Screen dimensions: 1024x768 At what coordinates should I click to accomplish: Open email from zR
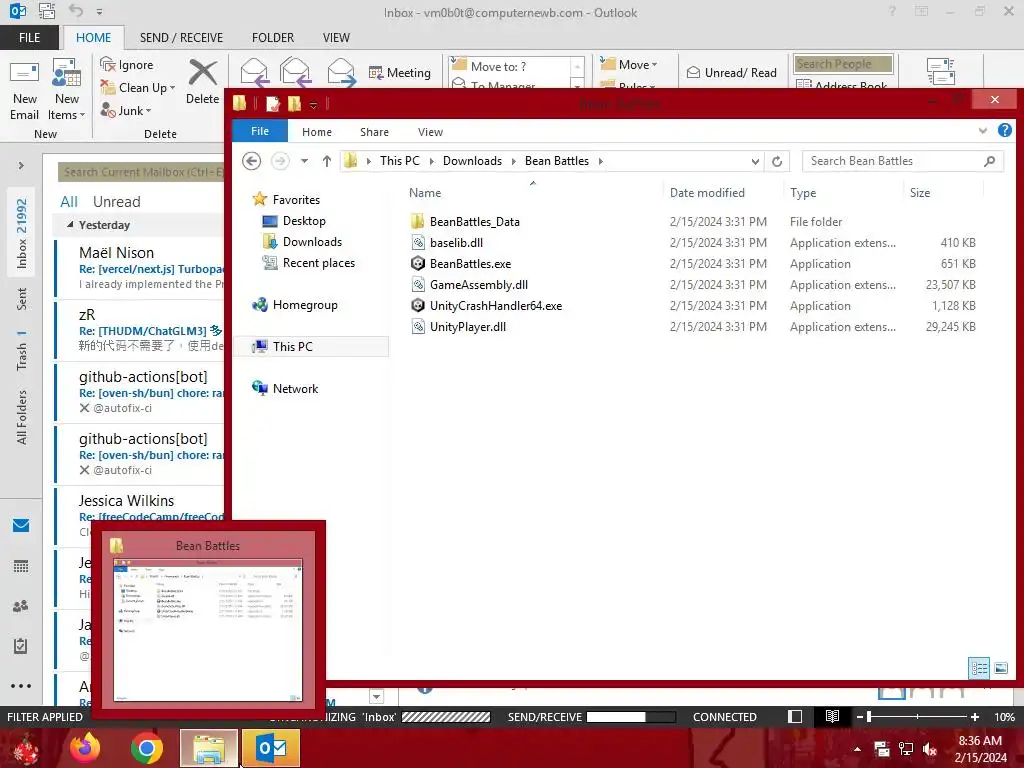(140, 330)
